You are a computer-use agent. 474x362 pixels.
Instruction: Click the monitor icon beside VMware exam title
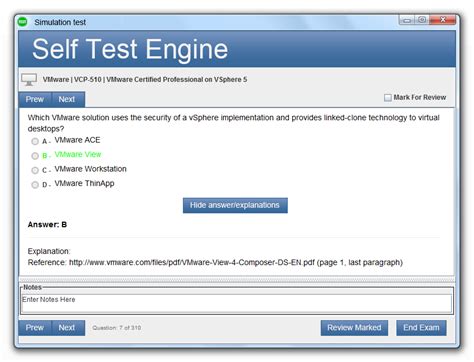click(x=29, y=80)
